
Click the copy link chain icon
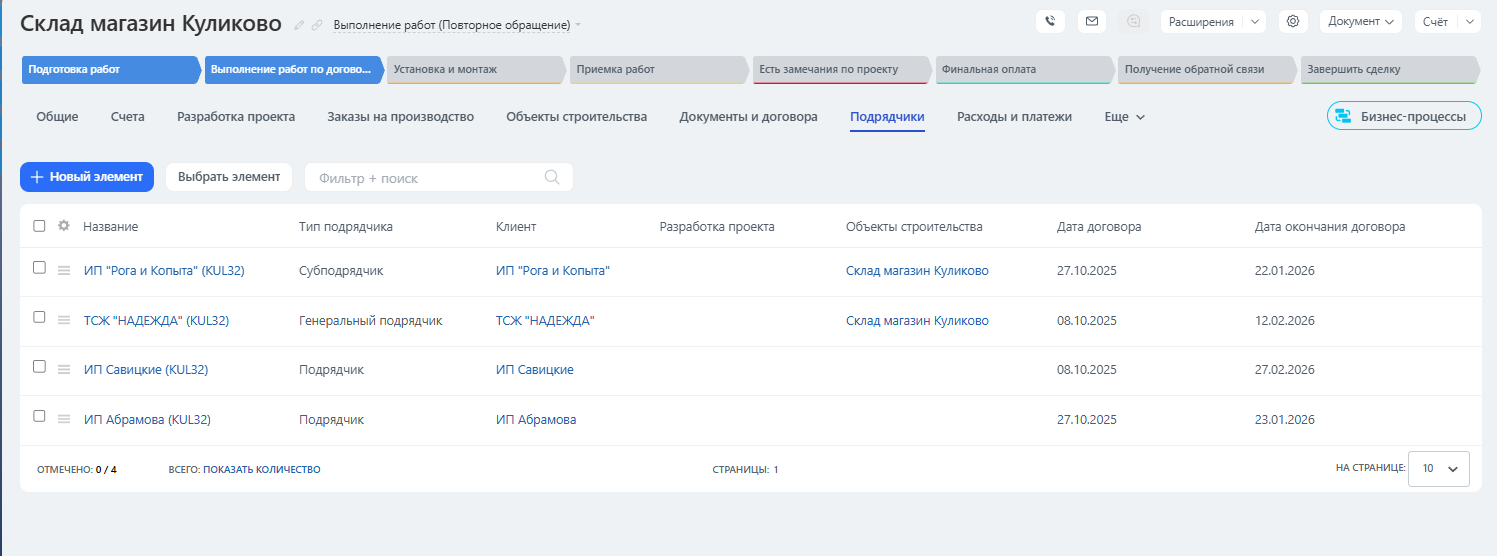pos(317,25)
